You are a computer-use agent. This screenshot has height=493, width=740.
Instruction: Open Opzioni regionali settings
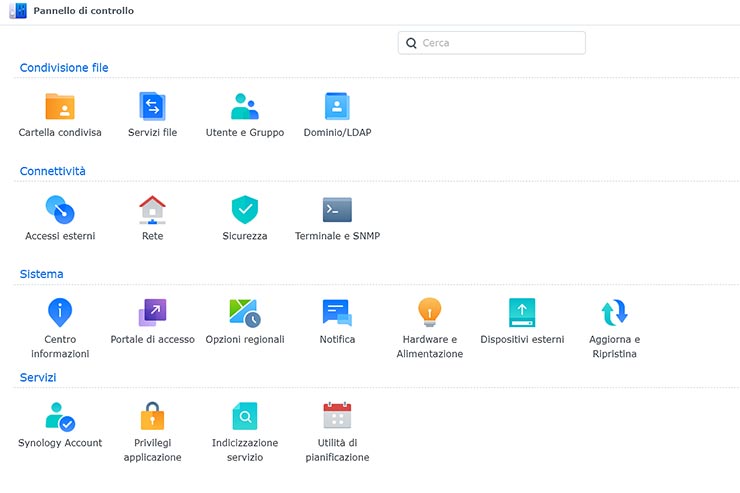coord(245,313)
